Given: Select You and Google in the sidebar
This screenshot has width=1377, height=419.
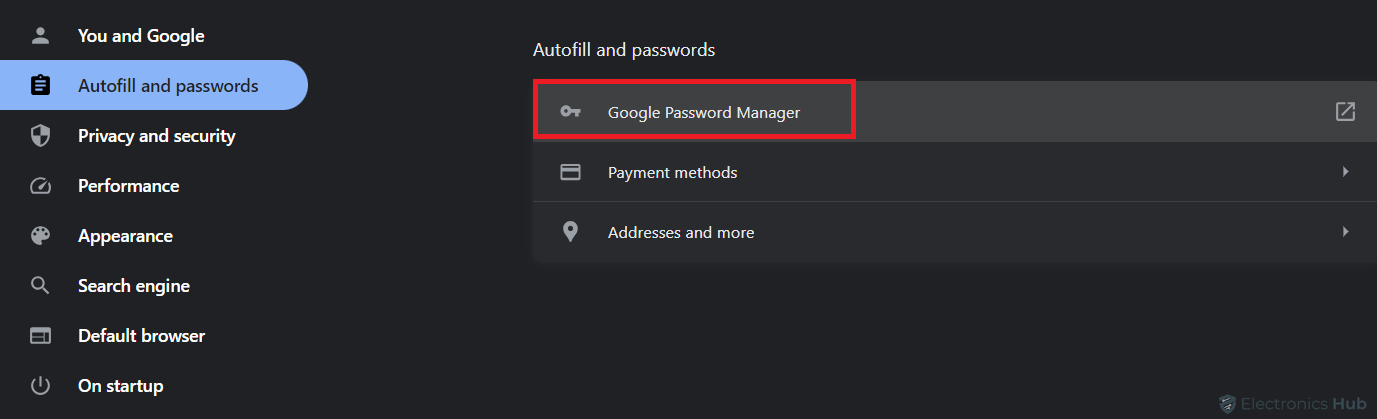Looking at the screenshot, I should [x=154, y=36].
